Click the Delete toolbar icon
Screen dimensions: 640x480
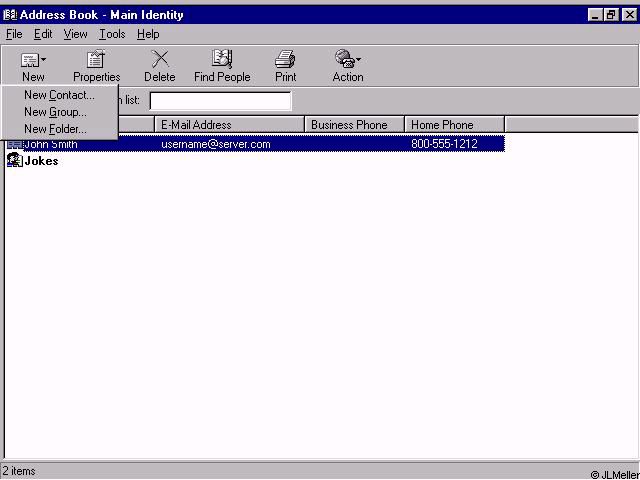coord(159,61)
